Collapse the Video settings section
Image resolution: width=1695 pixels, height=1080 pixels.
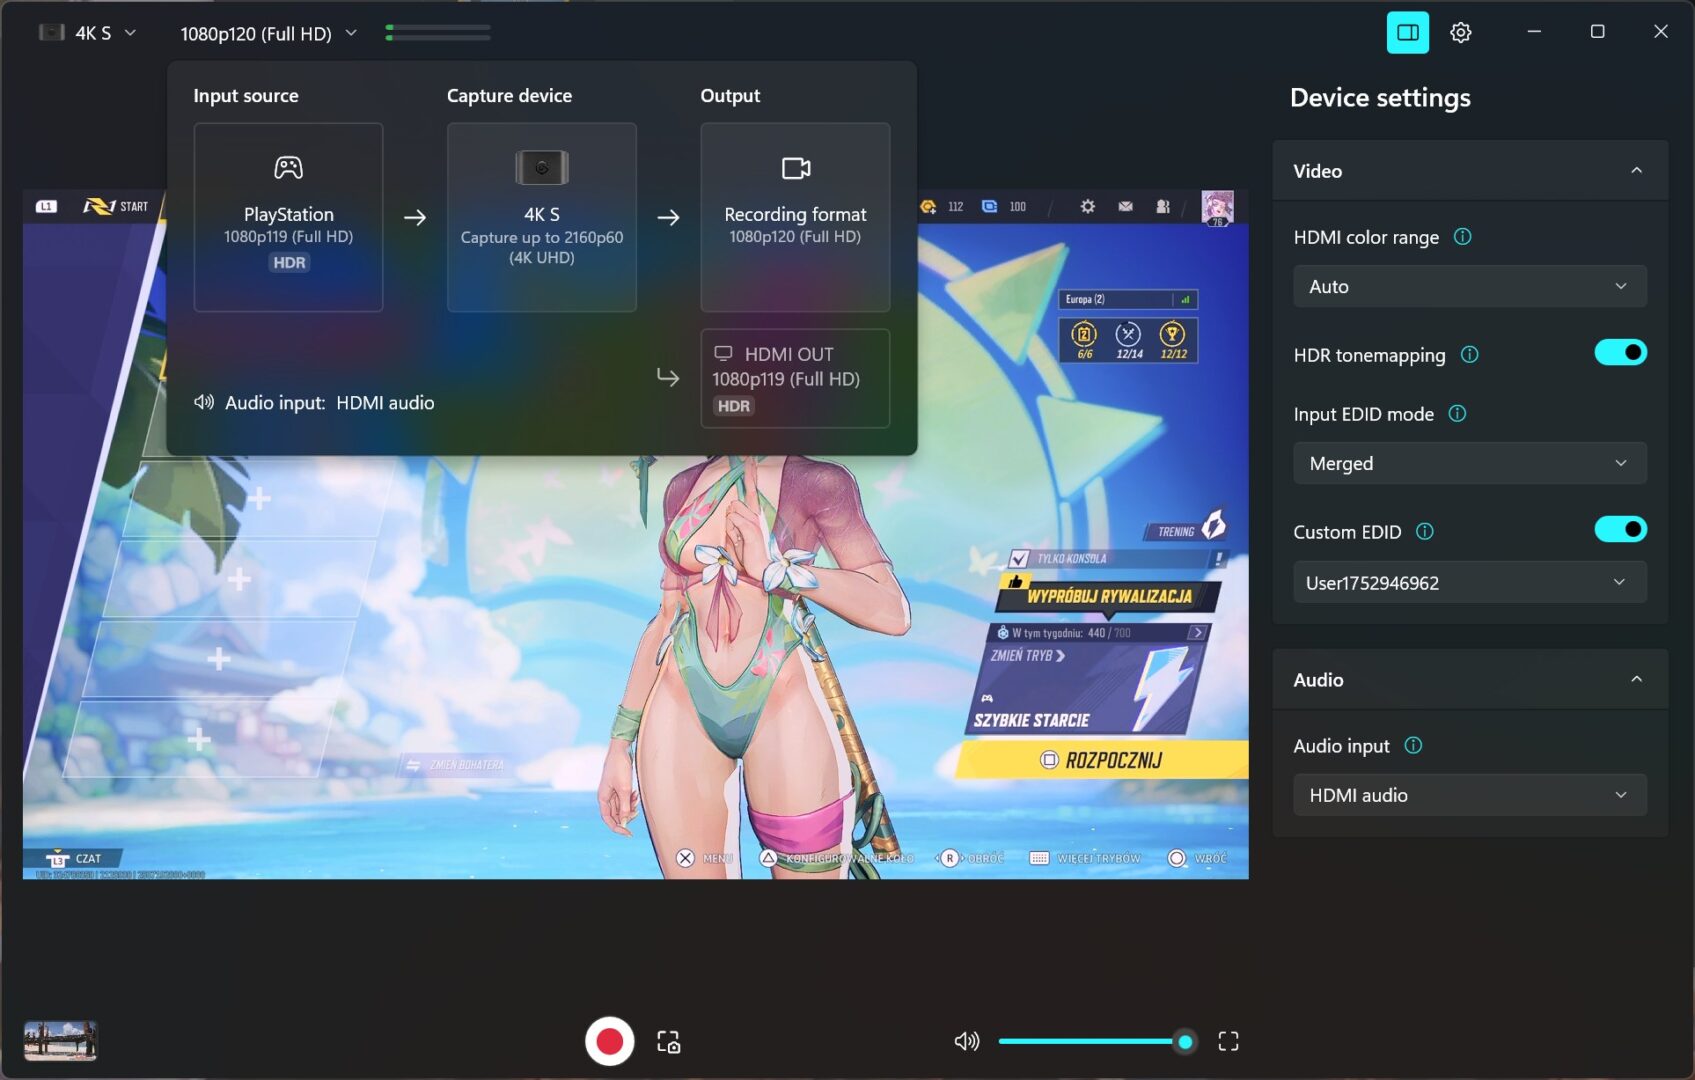[x=1636, y=171]
